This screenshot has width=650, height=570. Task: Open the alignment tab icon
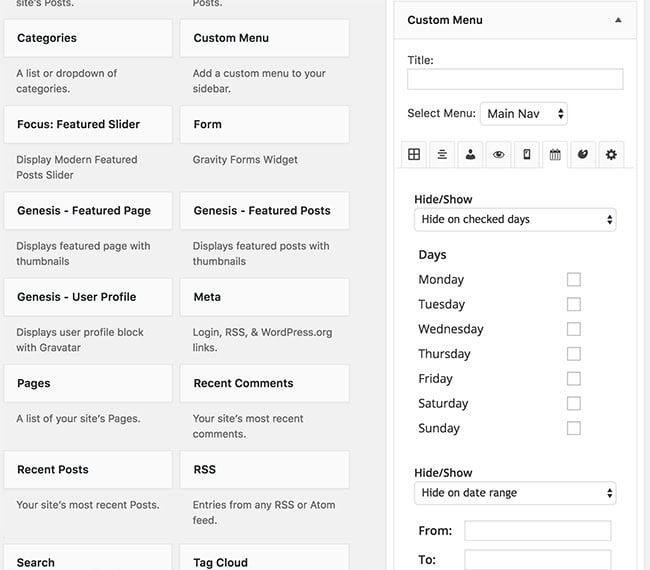click(442, 155)
